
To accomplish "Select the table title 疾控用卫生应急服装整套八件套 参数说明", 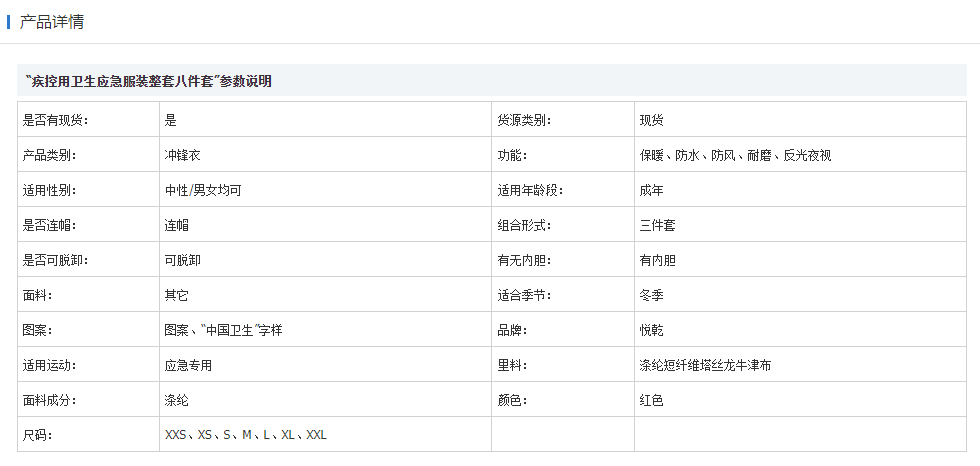I will pyautogui.click(x=148, y=81).
